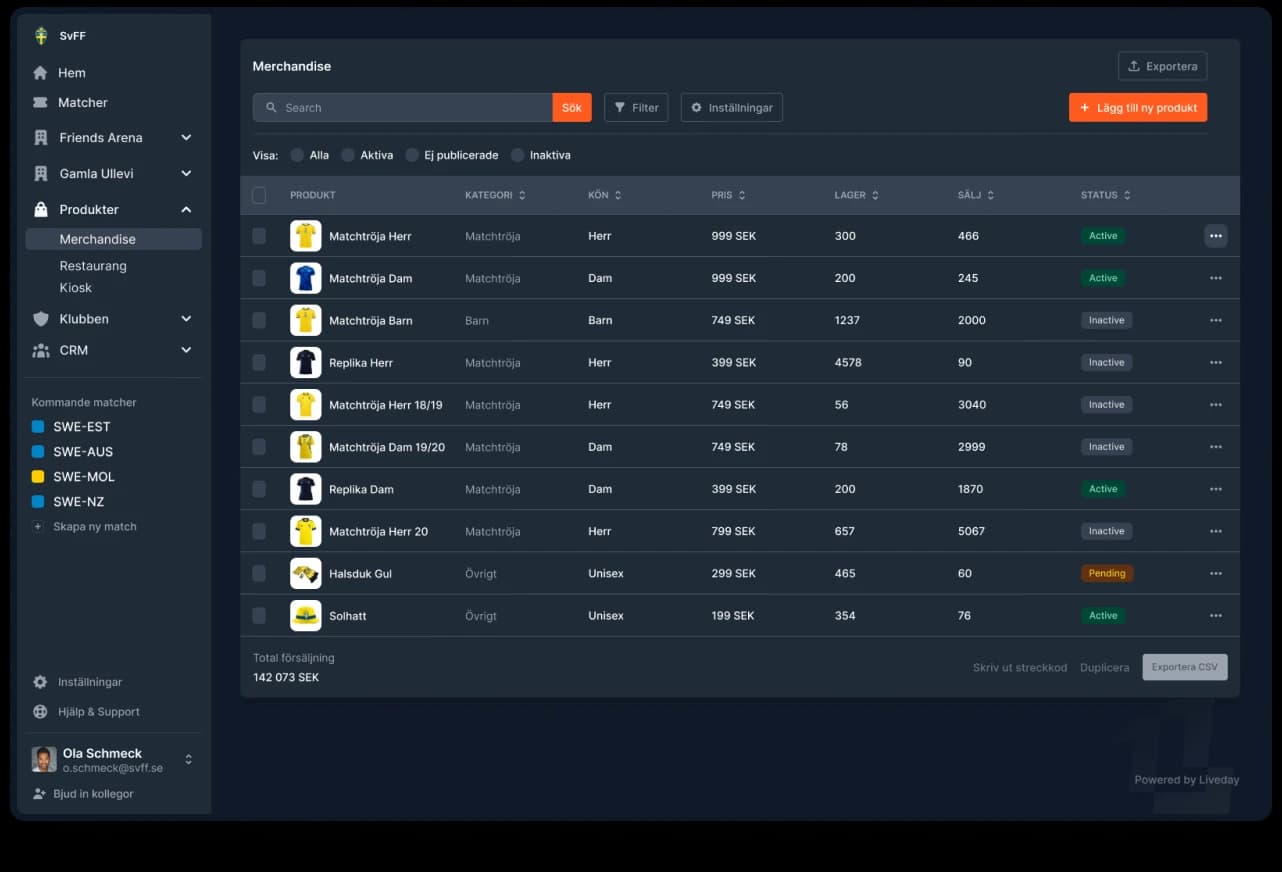The width and height of the screenshot is (1282, 872).
Task: Select the Aktiva radio button
Action: tap(348, 155)
